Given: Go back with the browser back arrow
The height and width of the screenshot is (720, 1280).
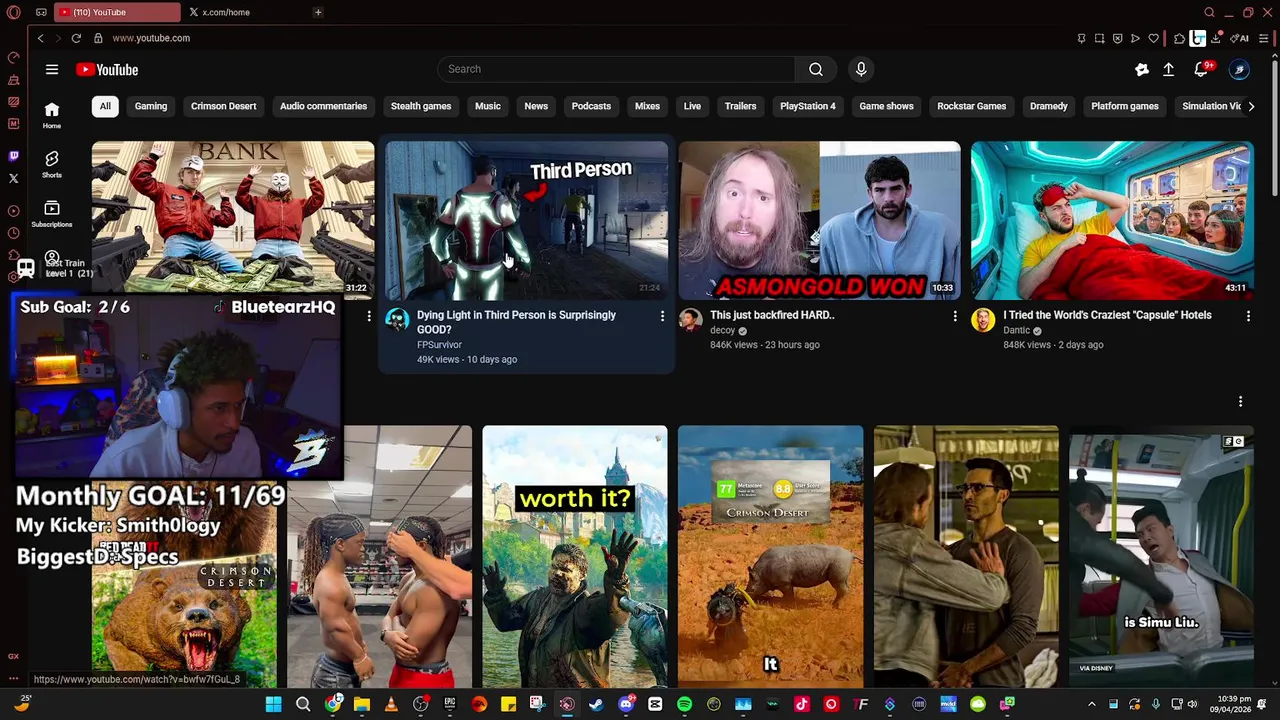Looking at the screenshot, I should [x=41, y=38].
